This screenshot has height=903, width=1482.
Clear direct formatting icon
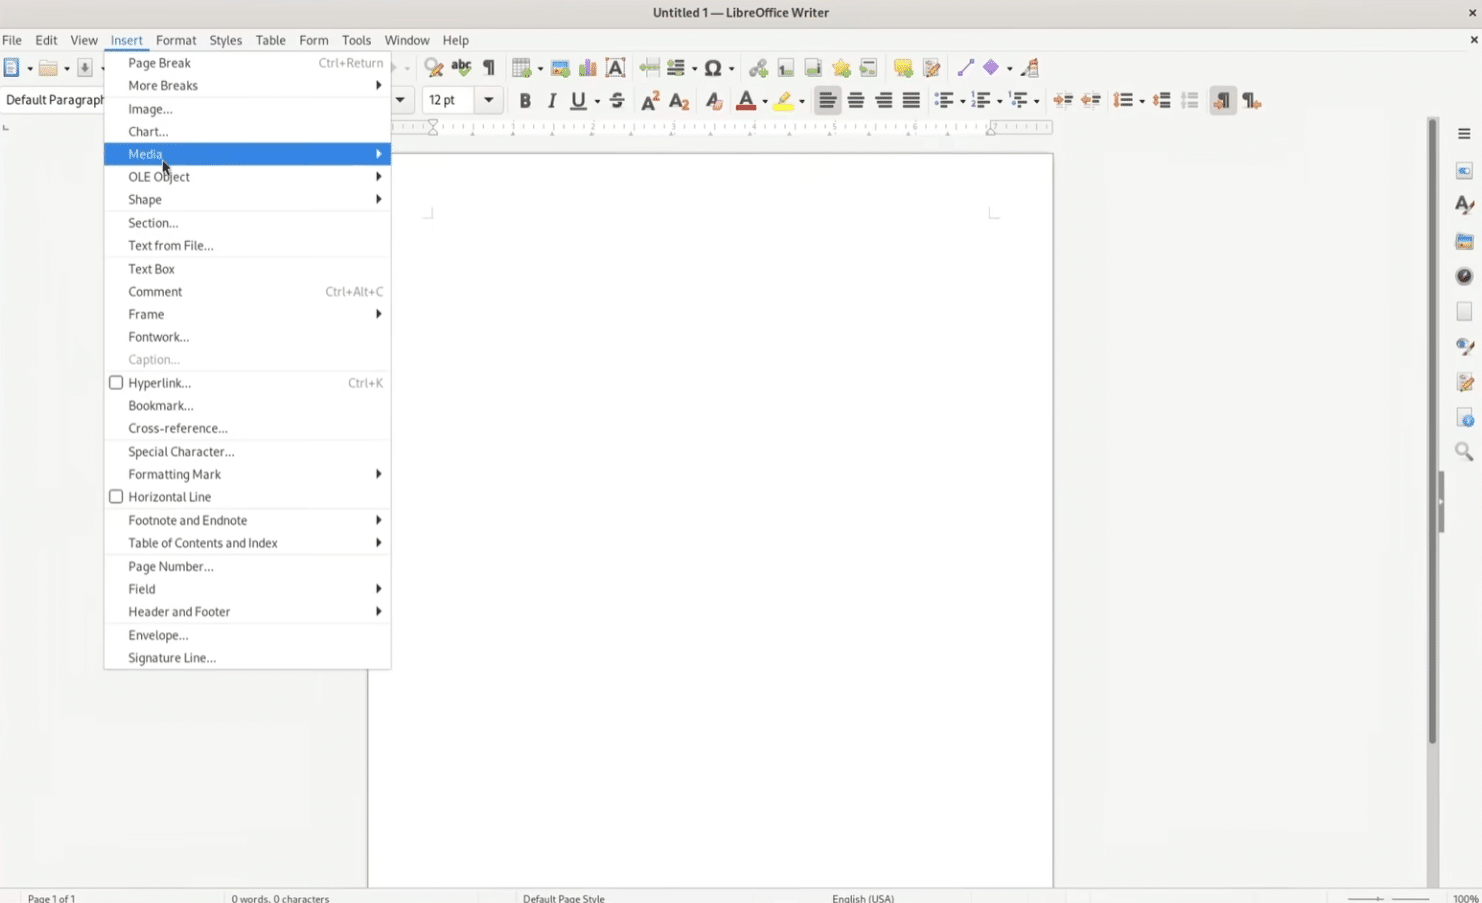713,100
